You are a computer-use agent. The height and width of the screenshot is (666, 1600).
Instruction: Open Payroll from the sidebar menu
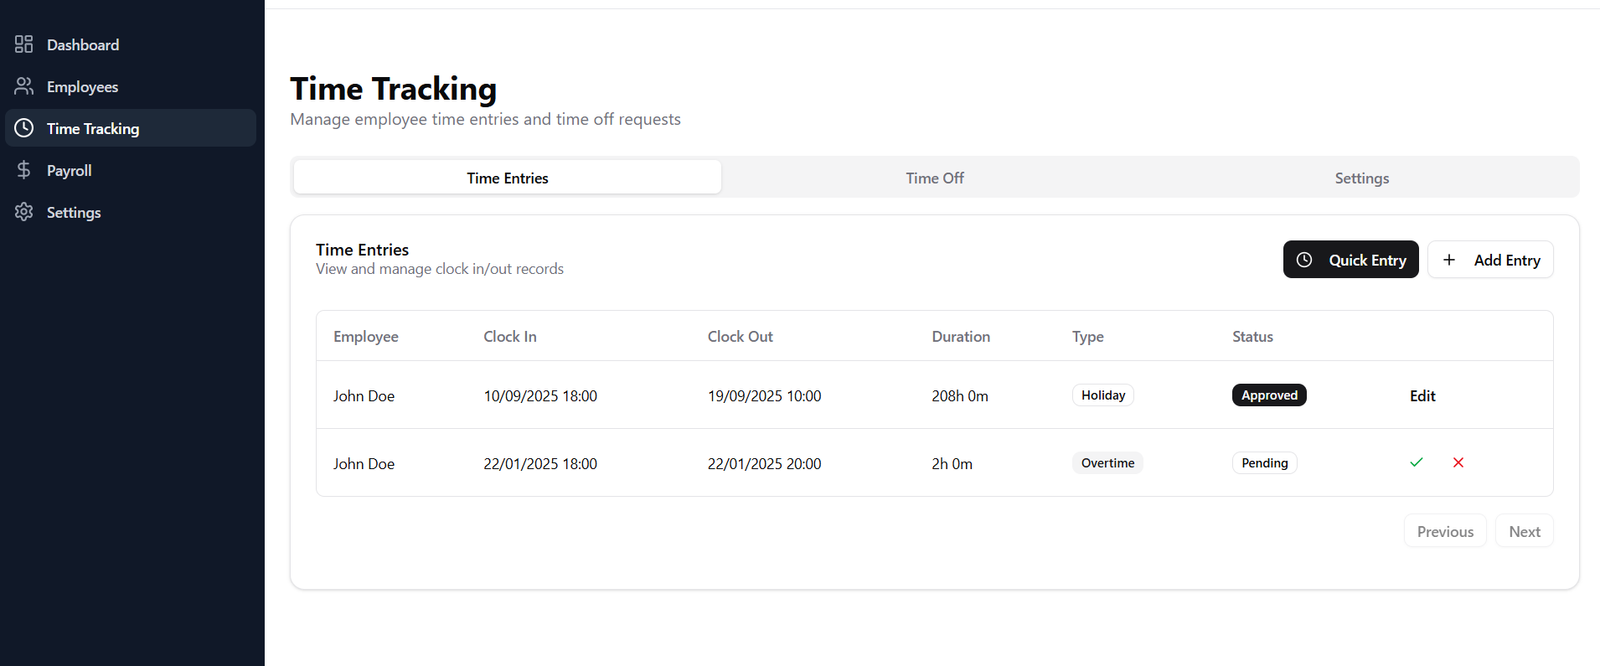(x=69, y=171)
